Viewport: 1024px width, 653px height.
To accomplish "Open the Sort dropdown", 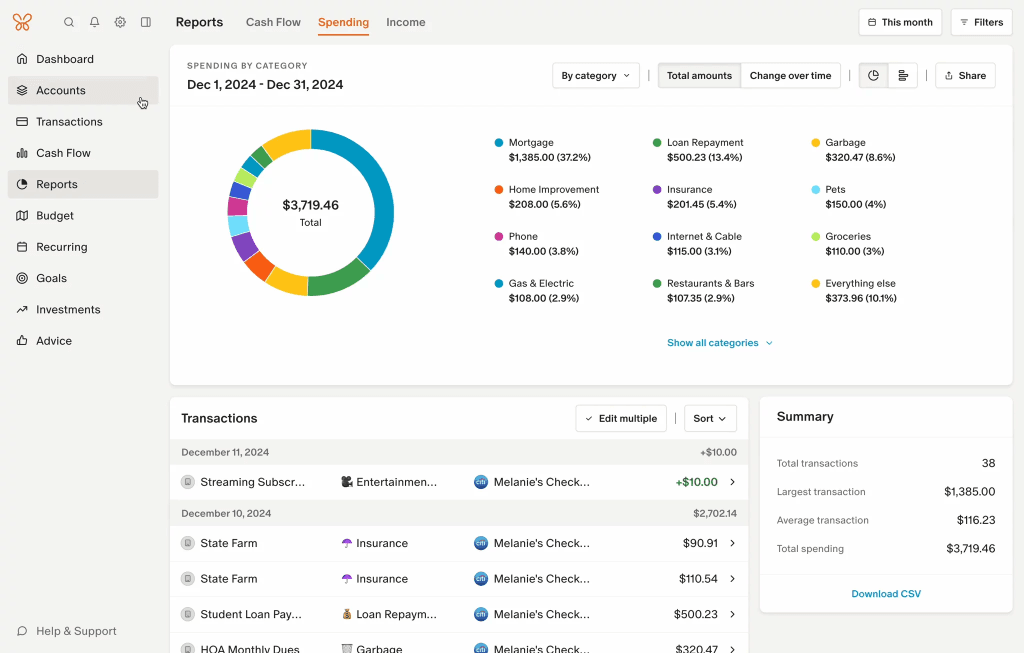I will [x=710, y=419].
